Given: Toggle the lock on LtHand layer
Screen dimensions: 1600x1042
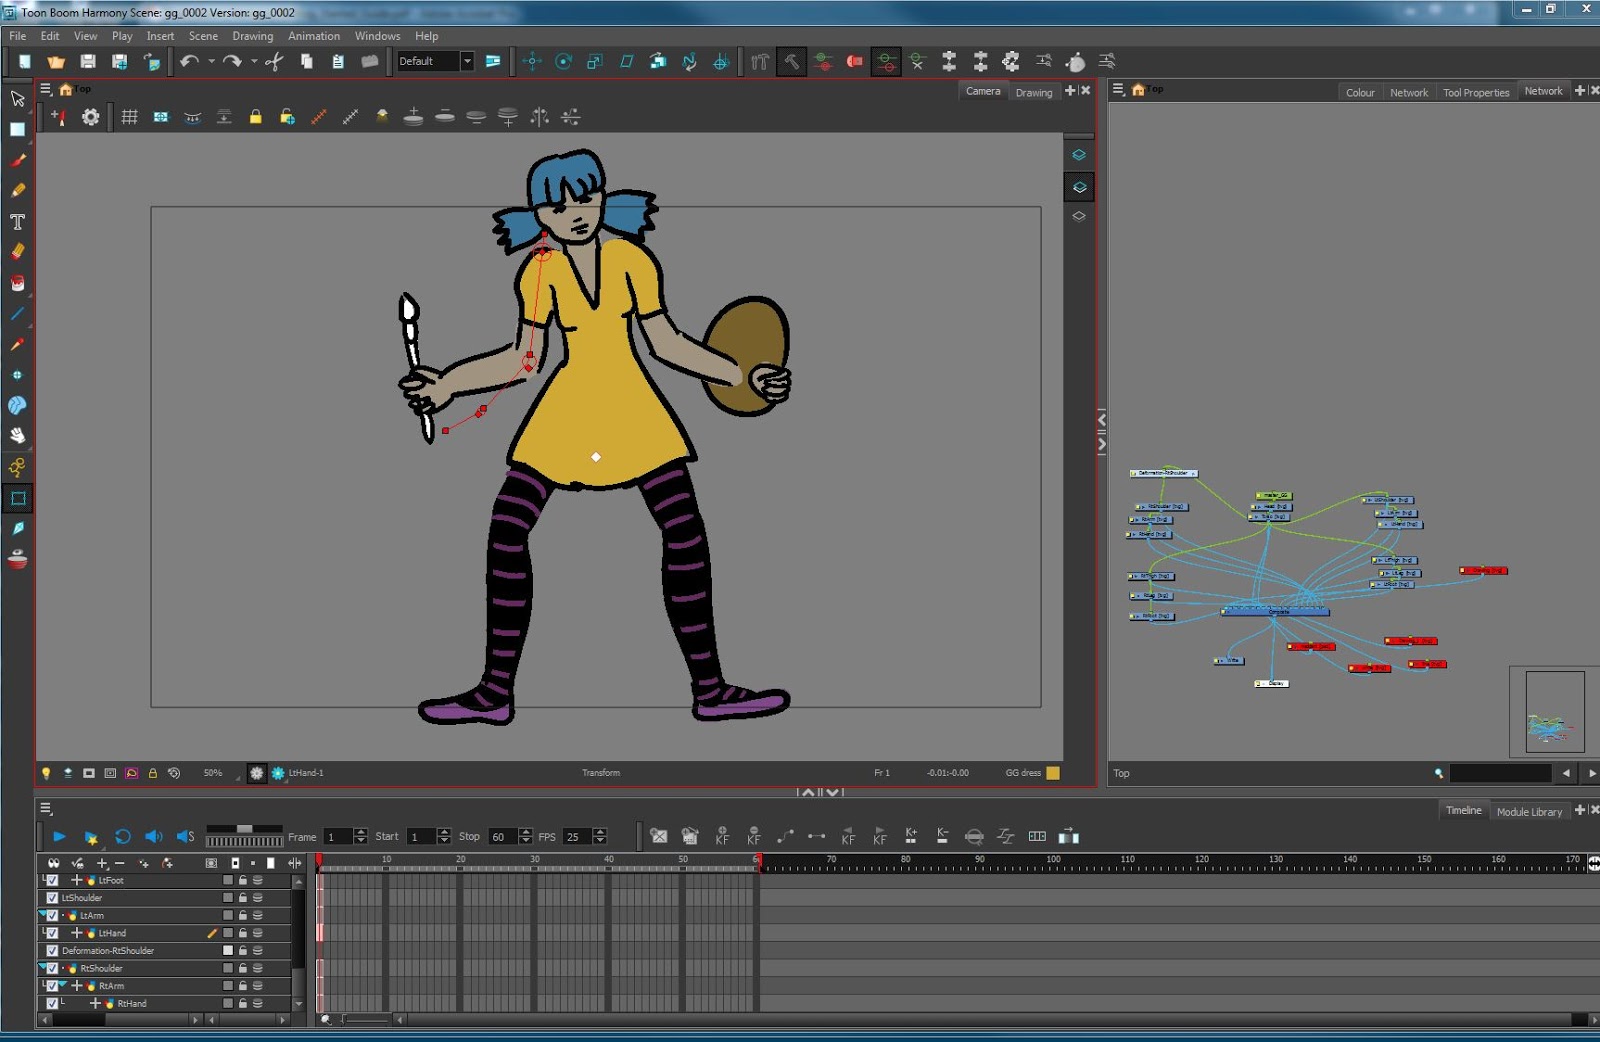Looking at the screenshot, I should [242, 933].
